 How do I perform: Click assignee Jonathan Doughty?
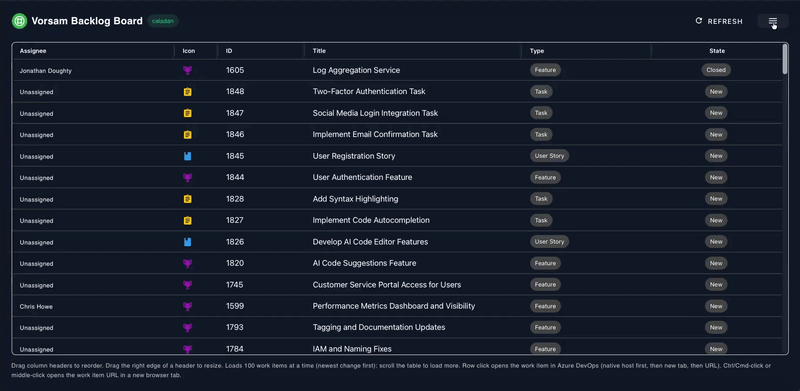pyautogui.click(x=45, y=71)
